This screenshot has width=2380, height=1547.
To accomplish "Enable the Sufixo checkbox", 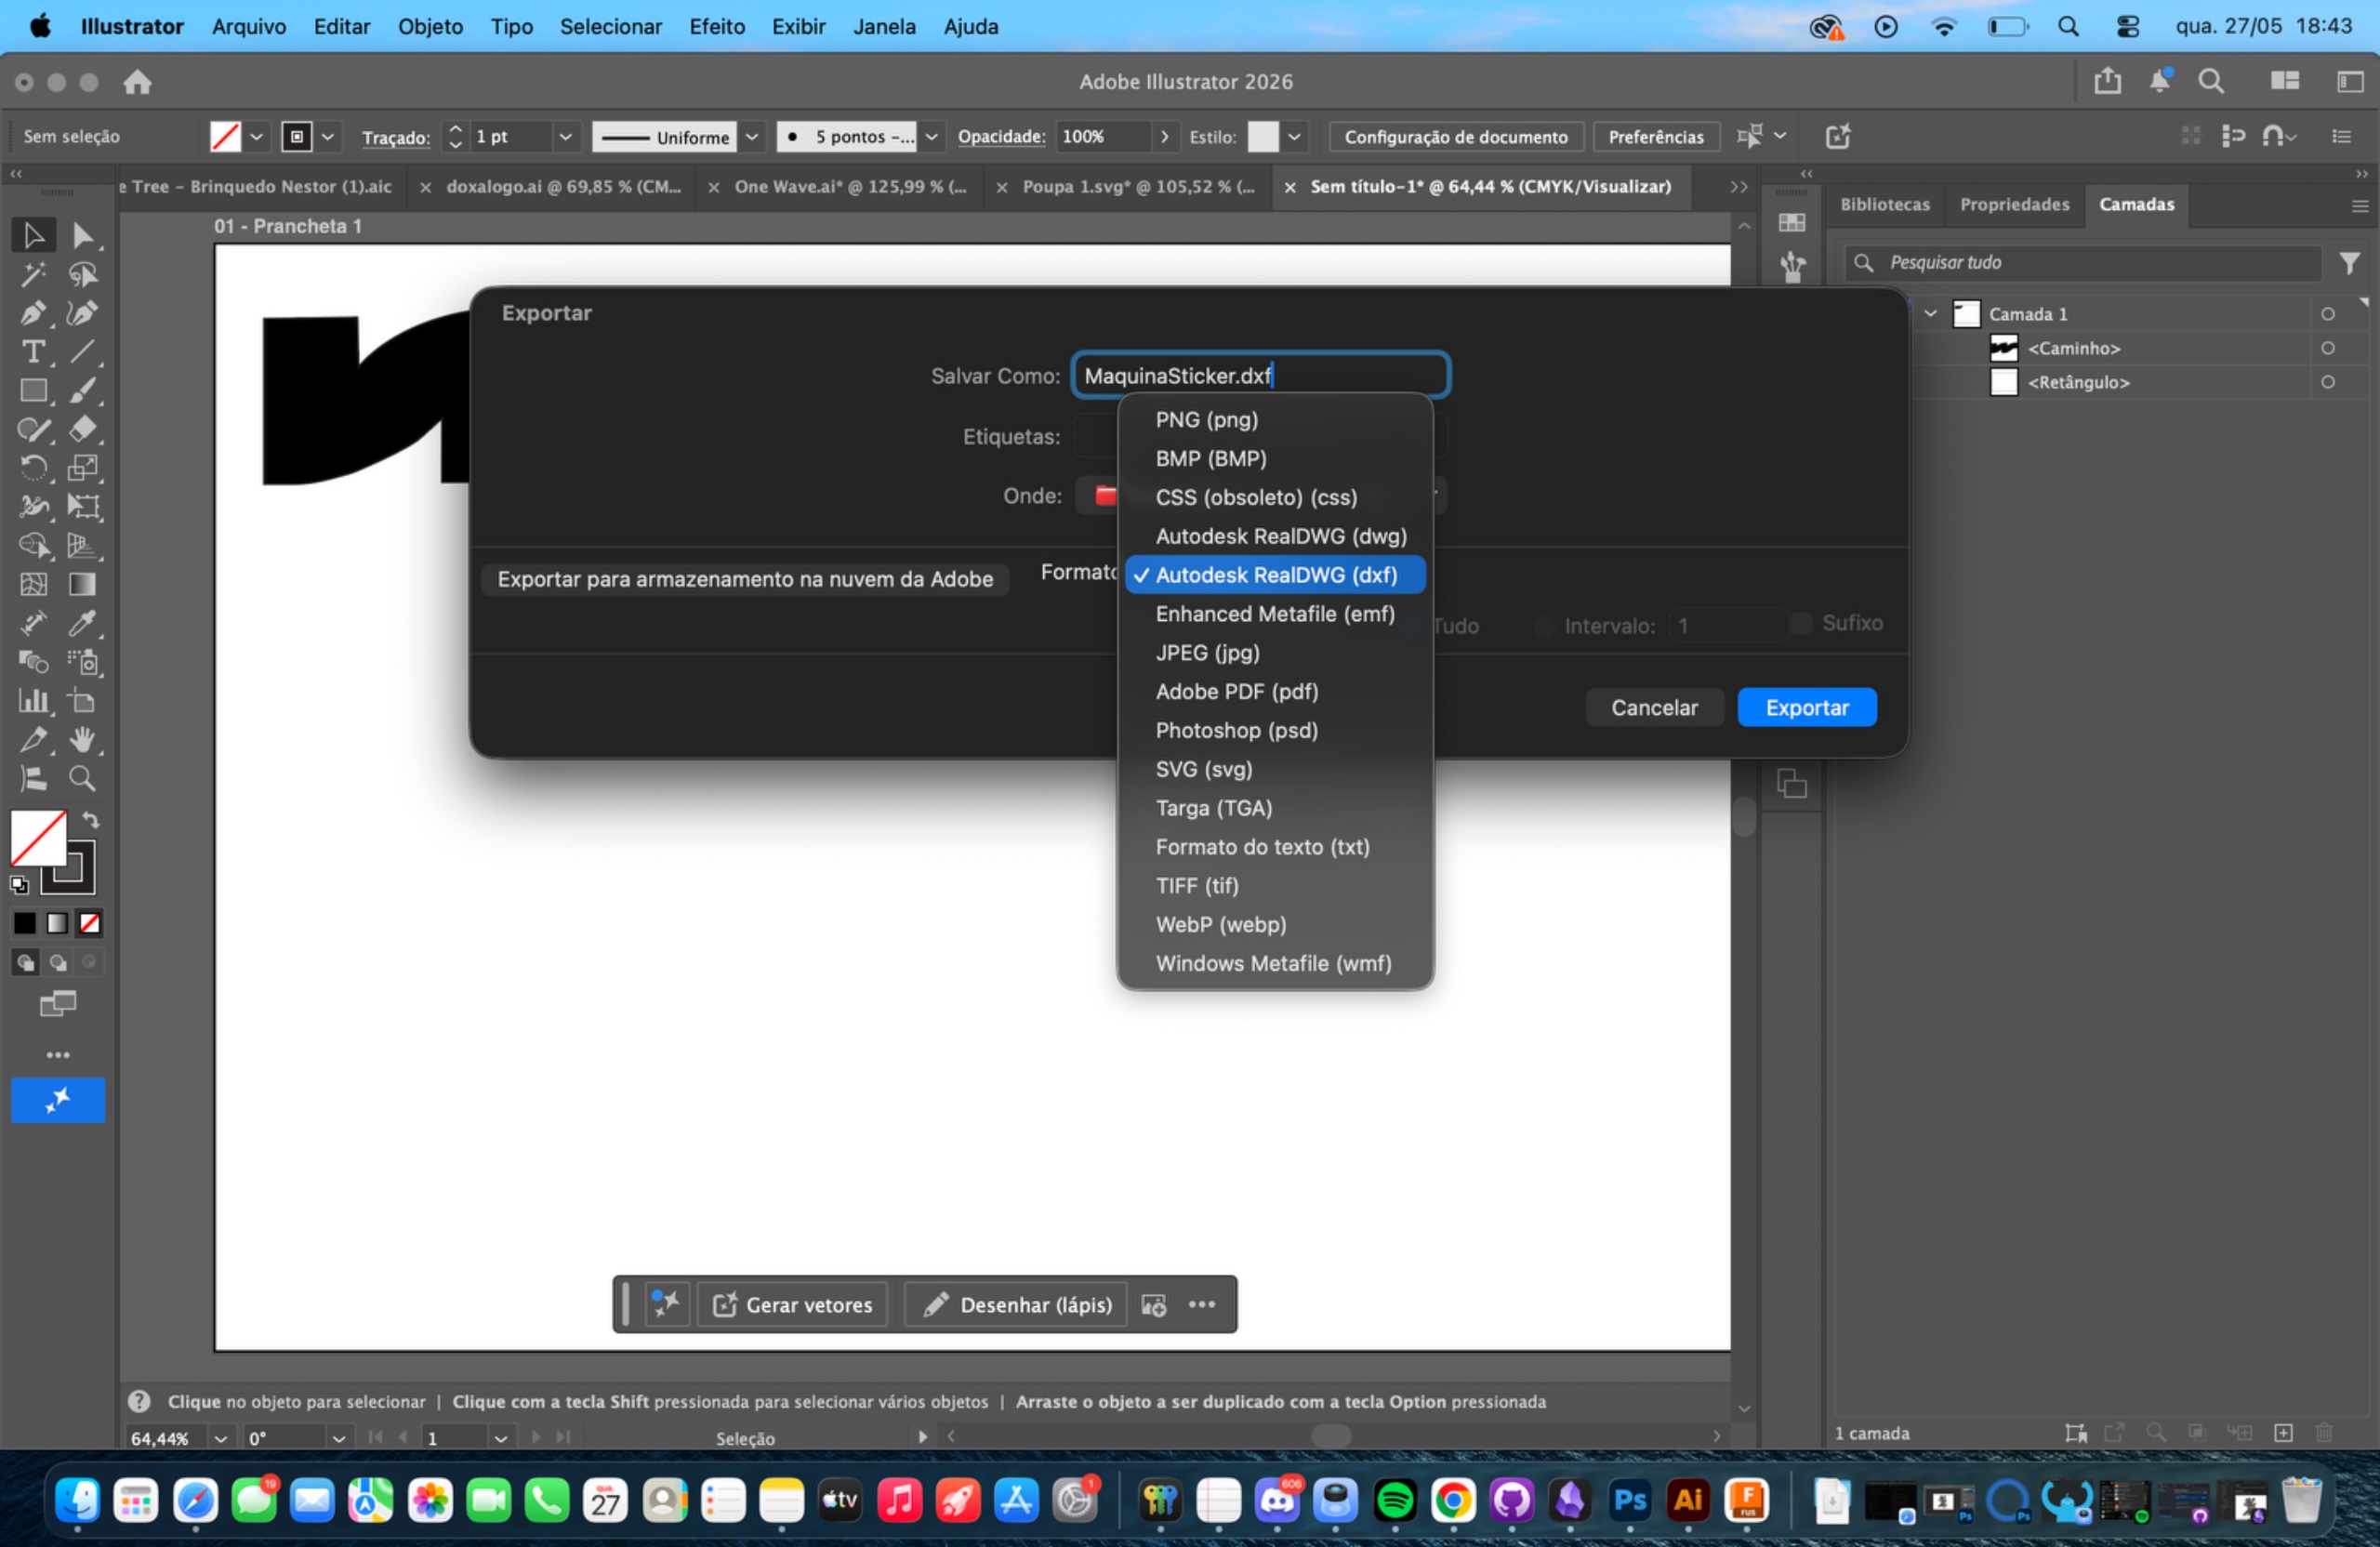I will coord(1801,623).
